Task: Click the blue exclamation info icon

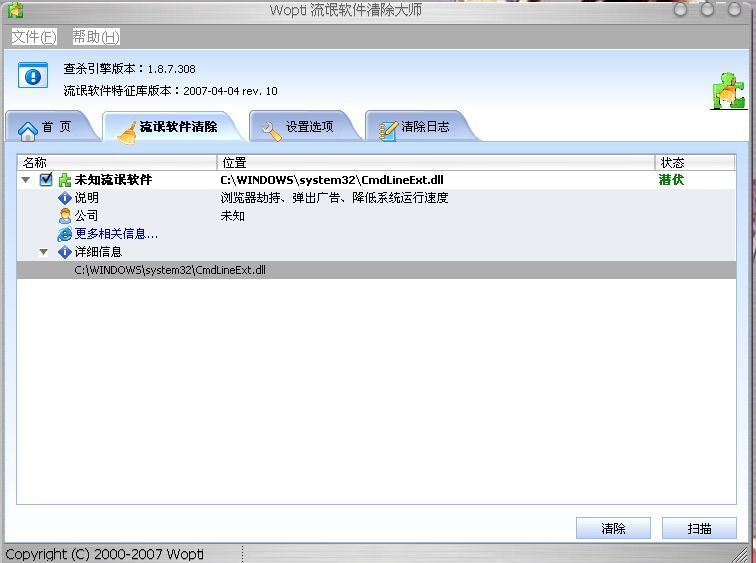Action: [33, 76]
